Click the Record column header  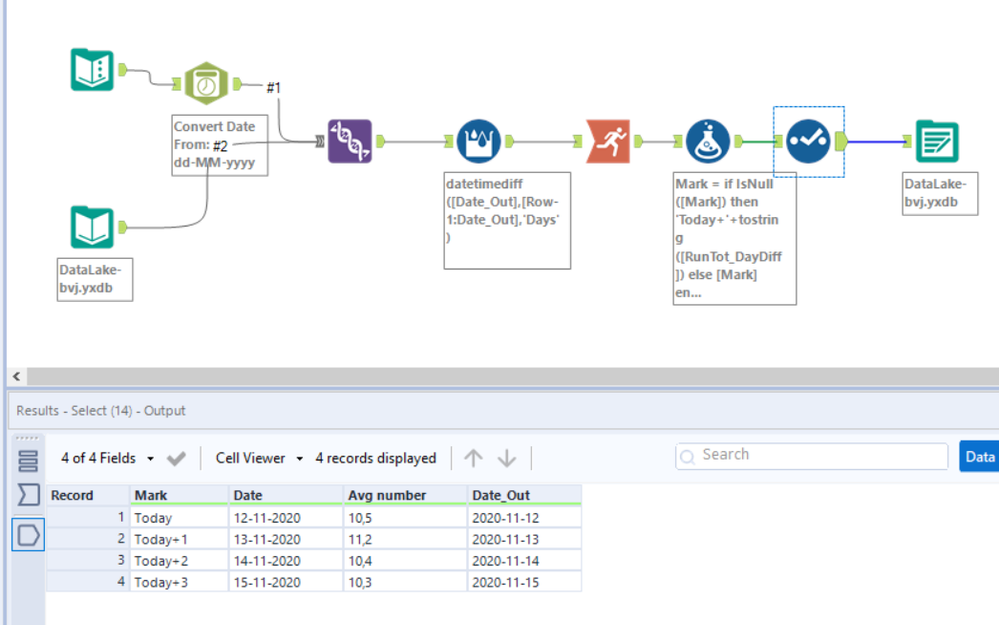coord(89,495)
